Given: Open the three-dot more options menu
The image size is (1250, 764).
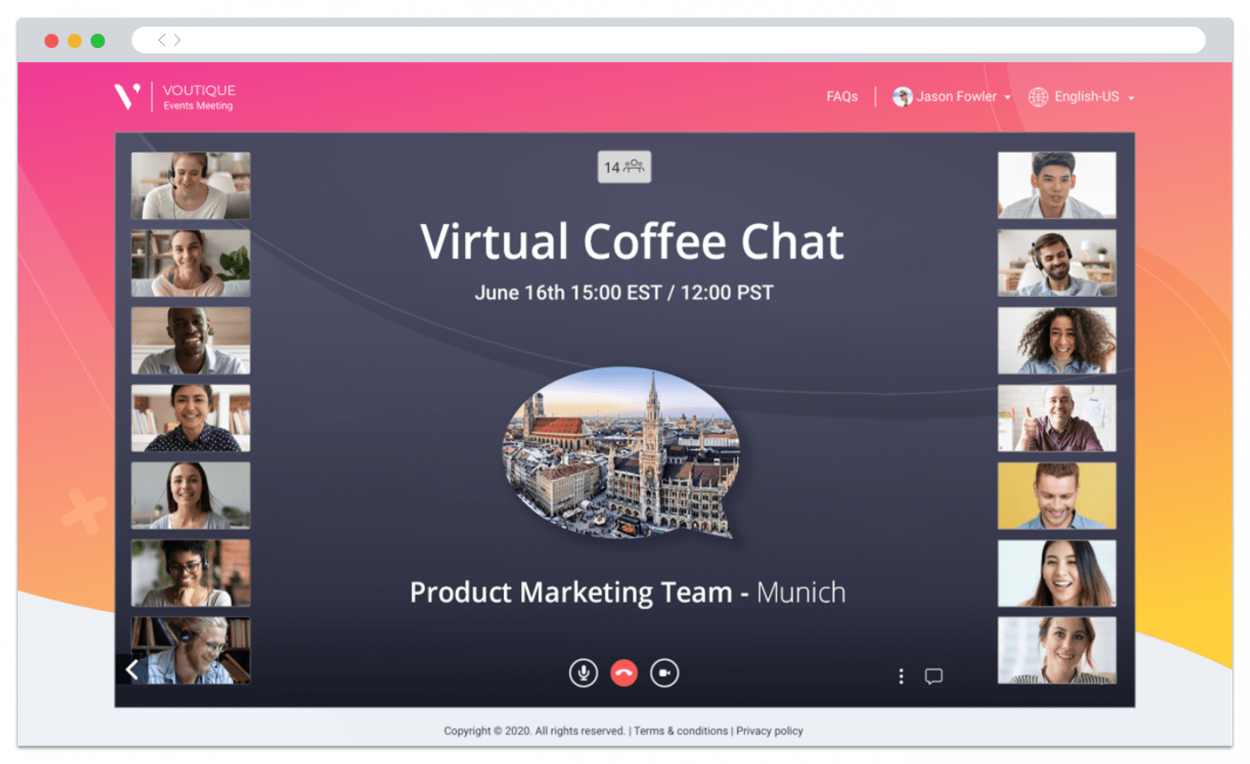Looking at the screenshot, I should 901,677.
